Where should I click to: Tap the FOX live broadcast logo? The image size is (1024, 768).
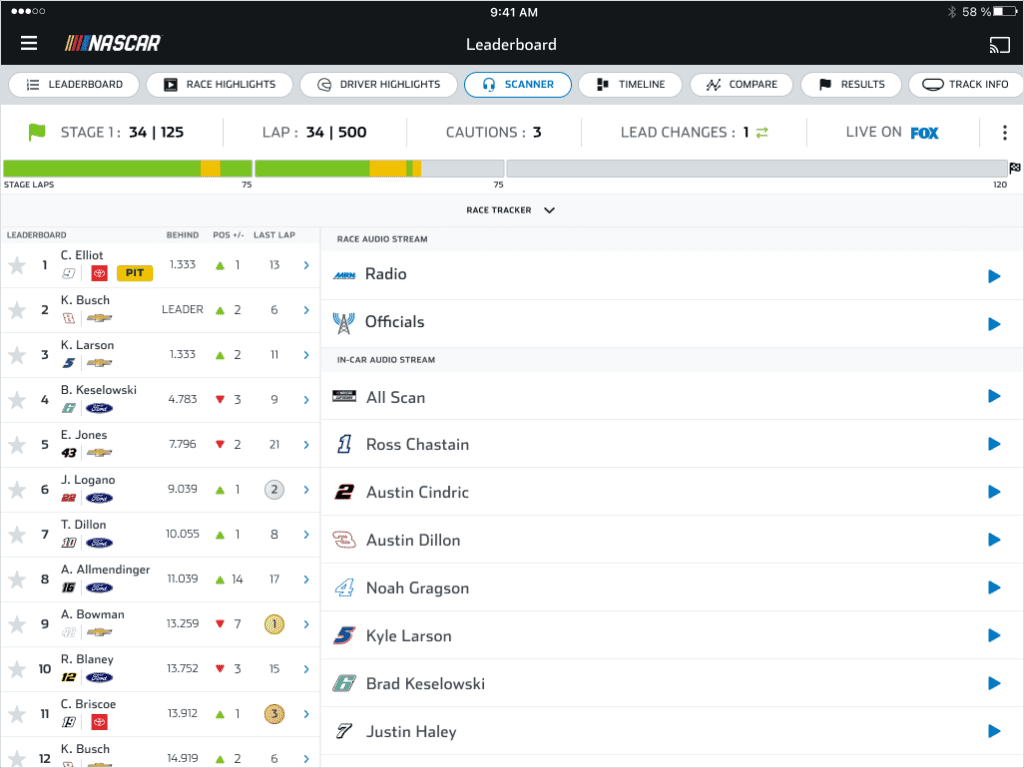point(924,133)
